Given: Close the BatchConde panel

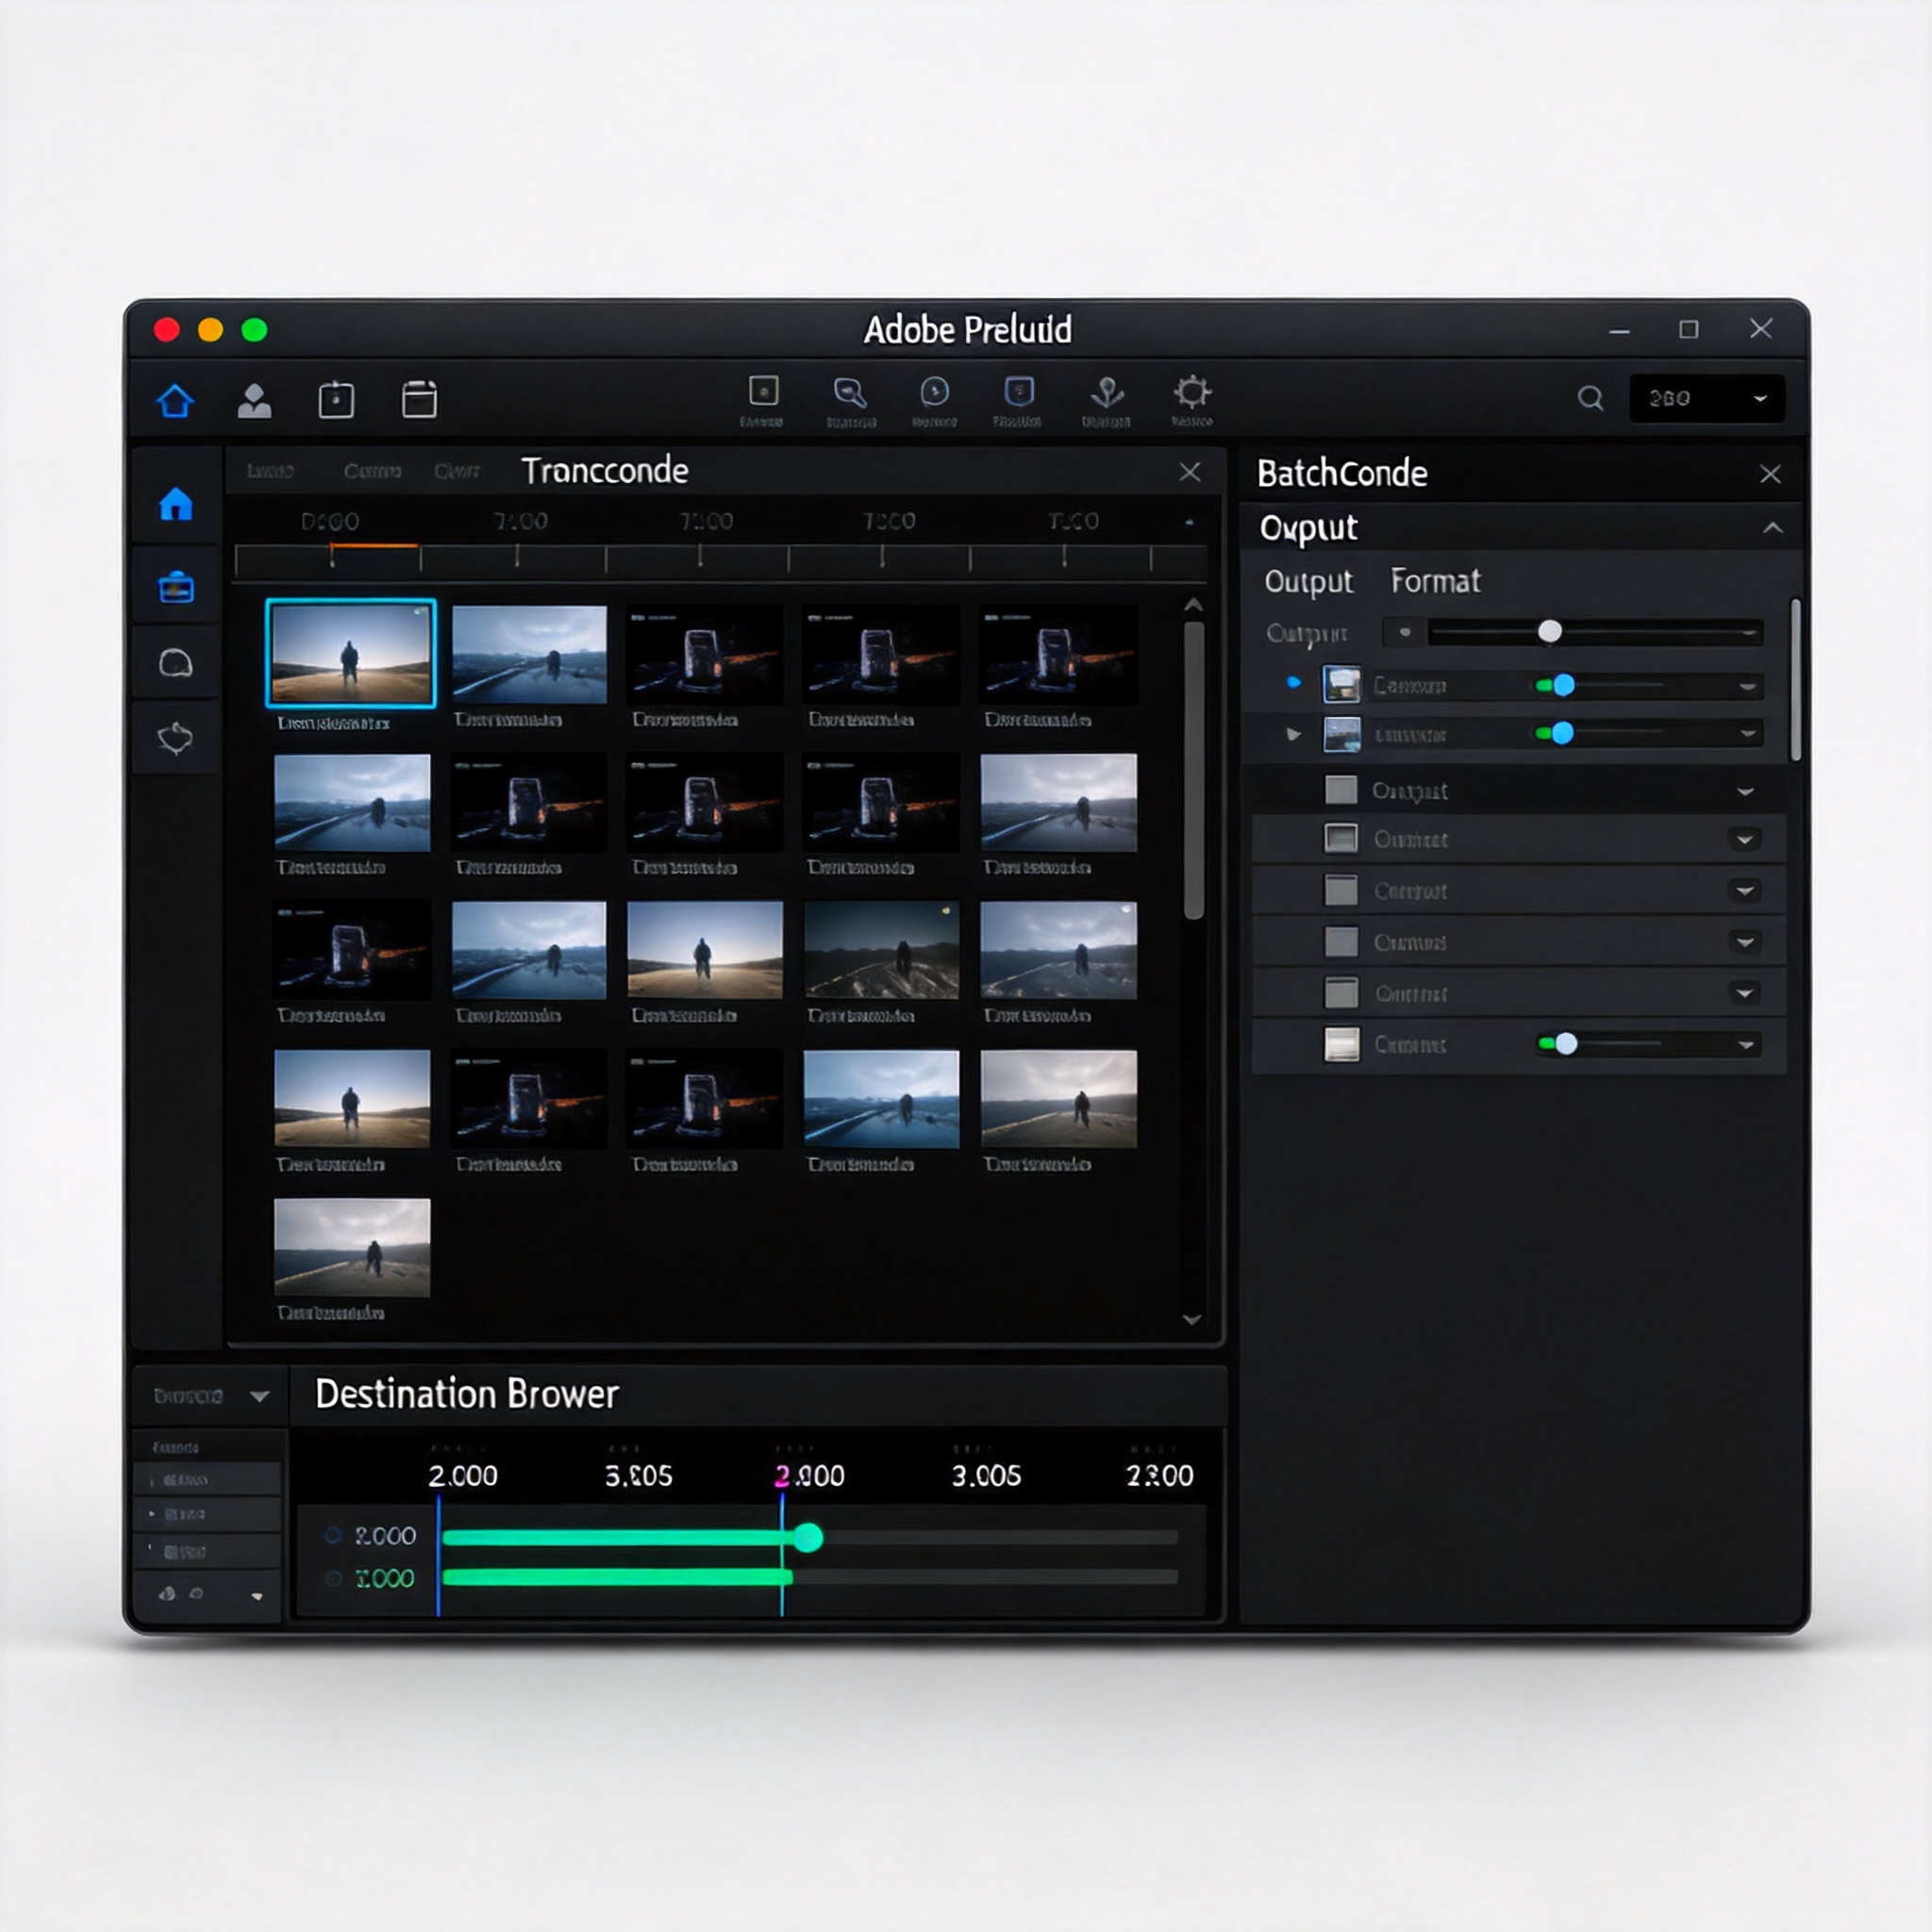Looking at the screenshot, I should coord(1770,474).
